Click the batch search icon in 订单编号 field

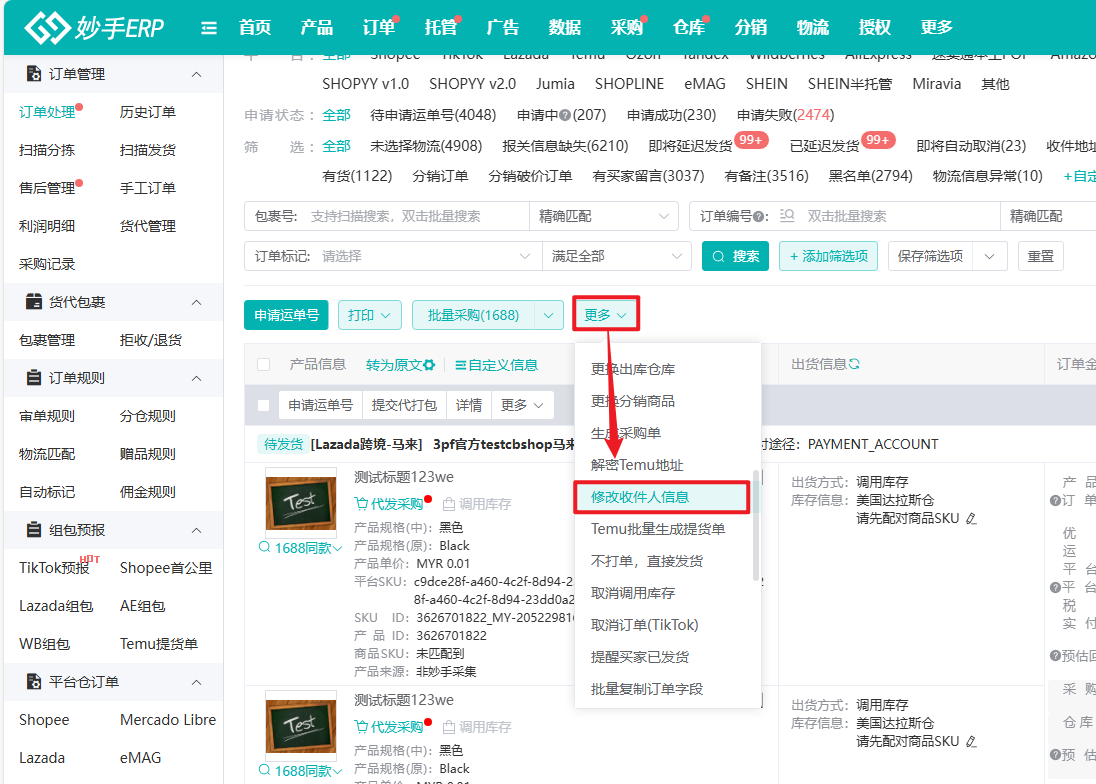point(787,216)
